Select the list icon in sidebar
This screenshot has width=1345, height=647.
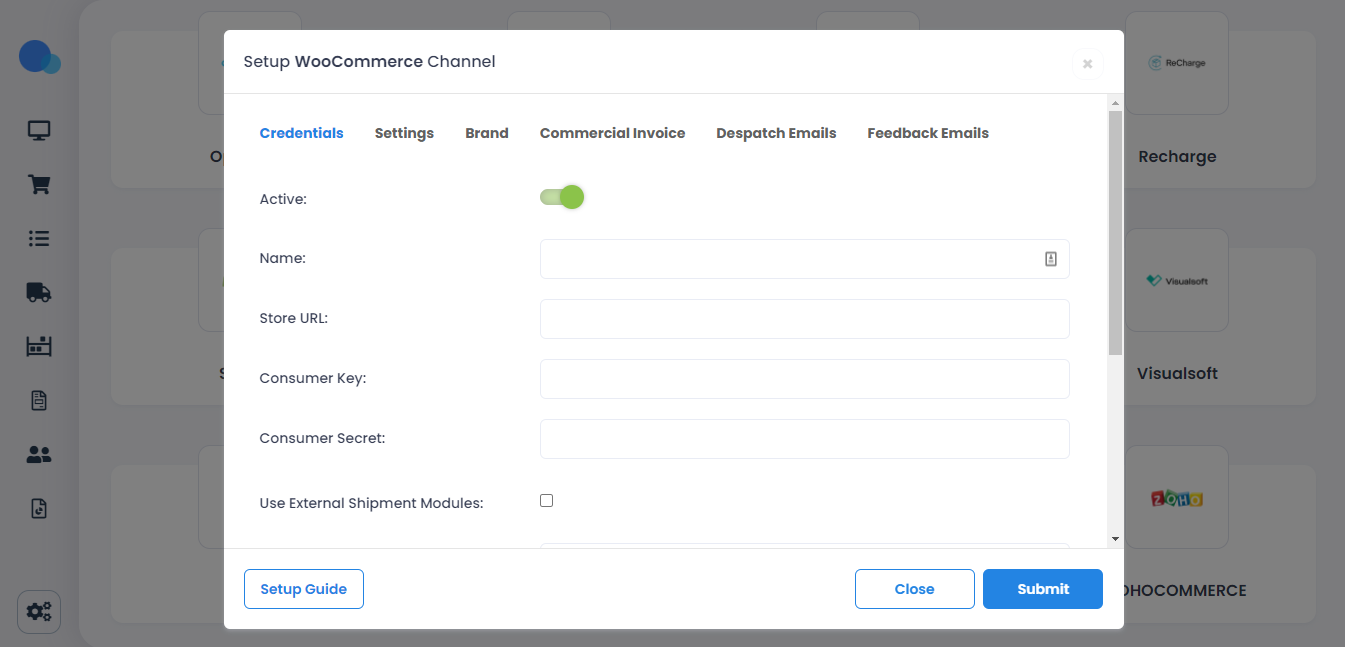pyautogui.click(x=39, y=239)
